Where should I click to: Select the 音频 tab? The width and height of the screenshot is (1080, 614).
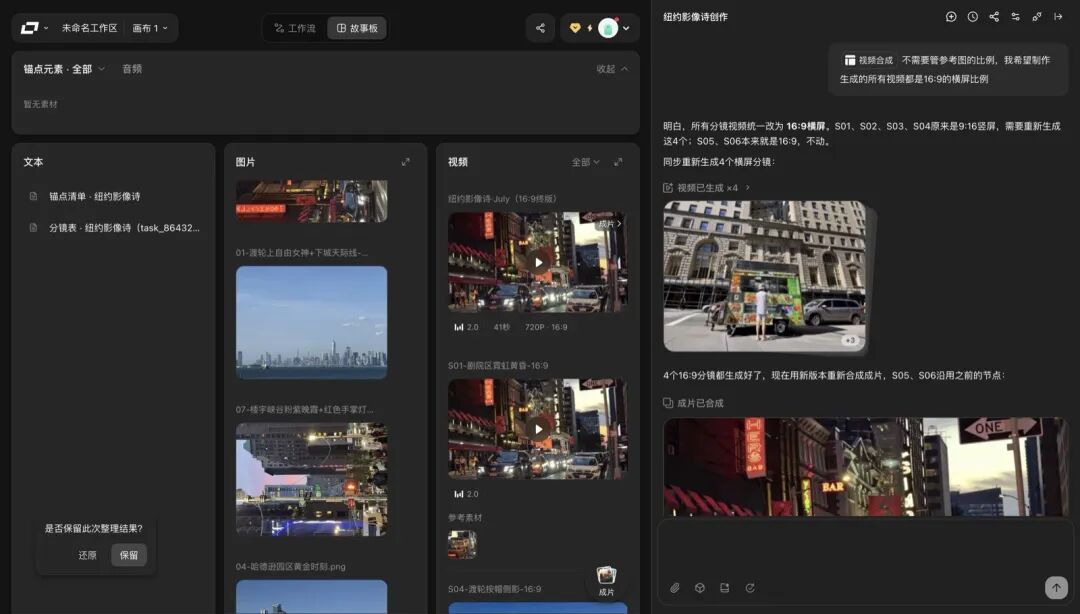[x=132, y=69]
